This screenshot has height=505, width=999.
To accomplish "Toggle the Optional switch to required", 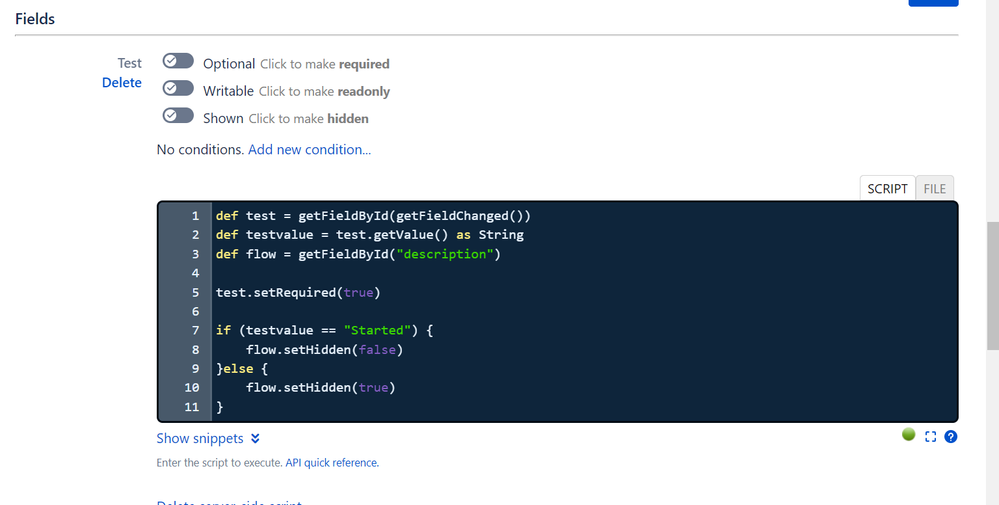I will click(x=178, y=61).
